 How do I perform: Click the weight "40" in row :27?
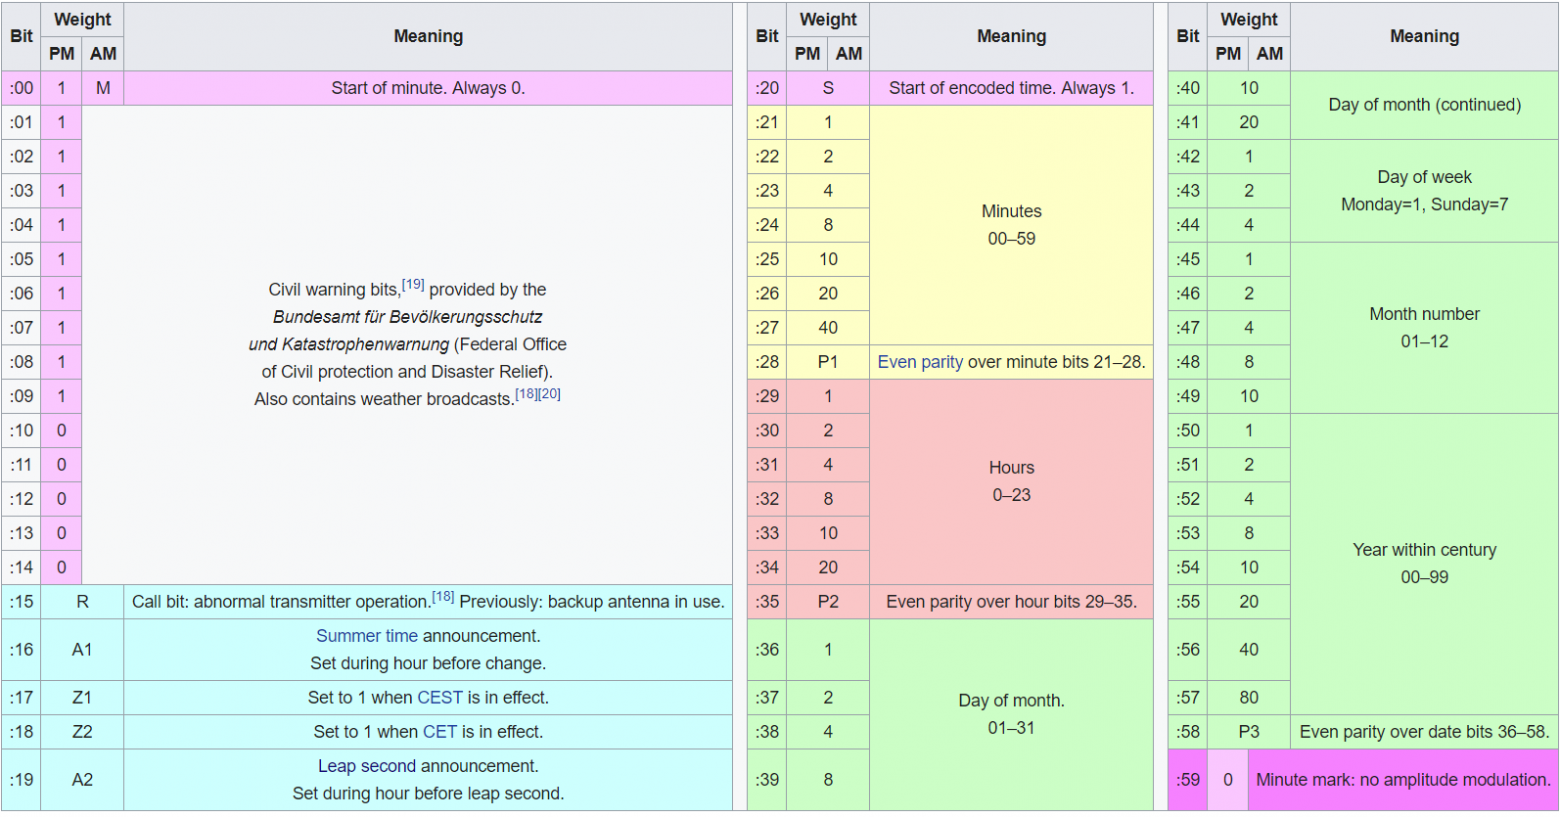click(828, 328)
